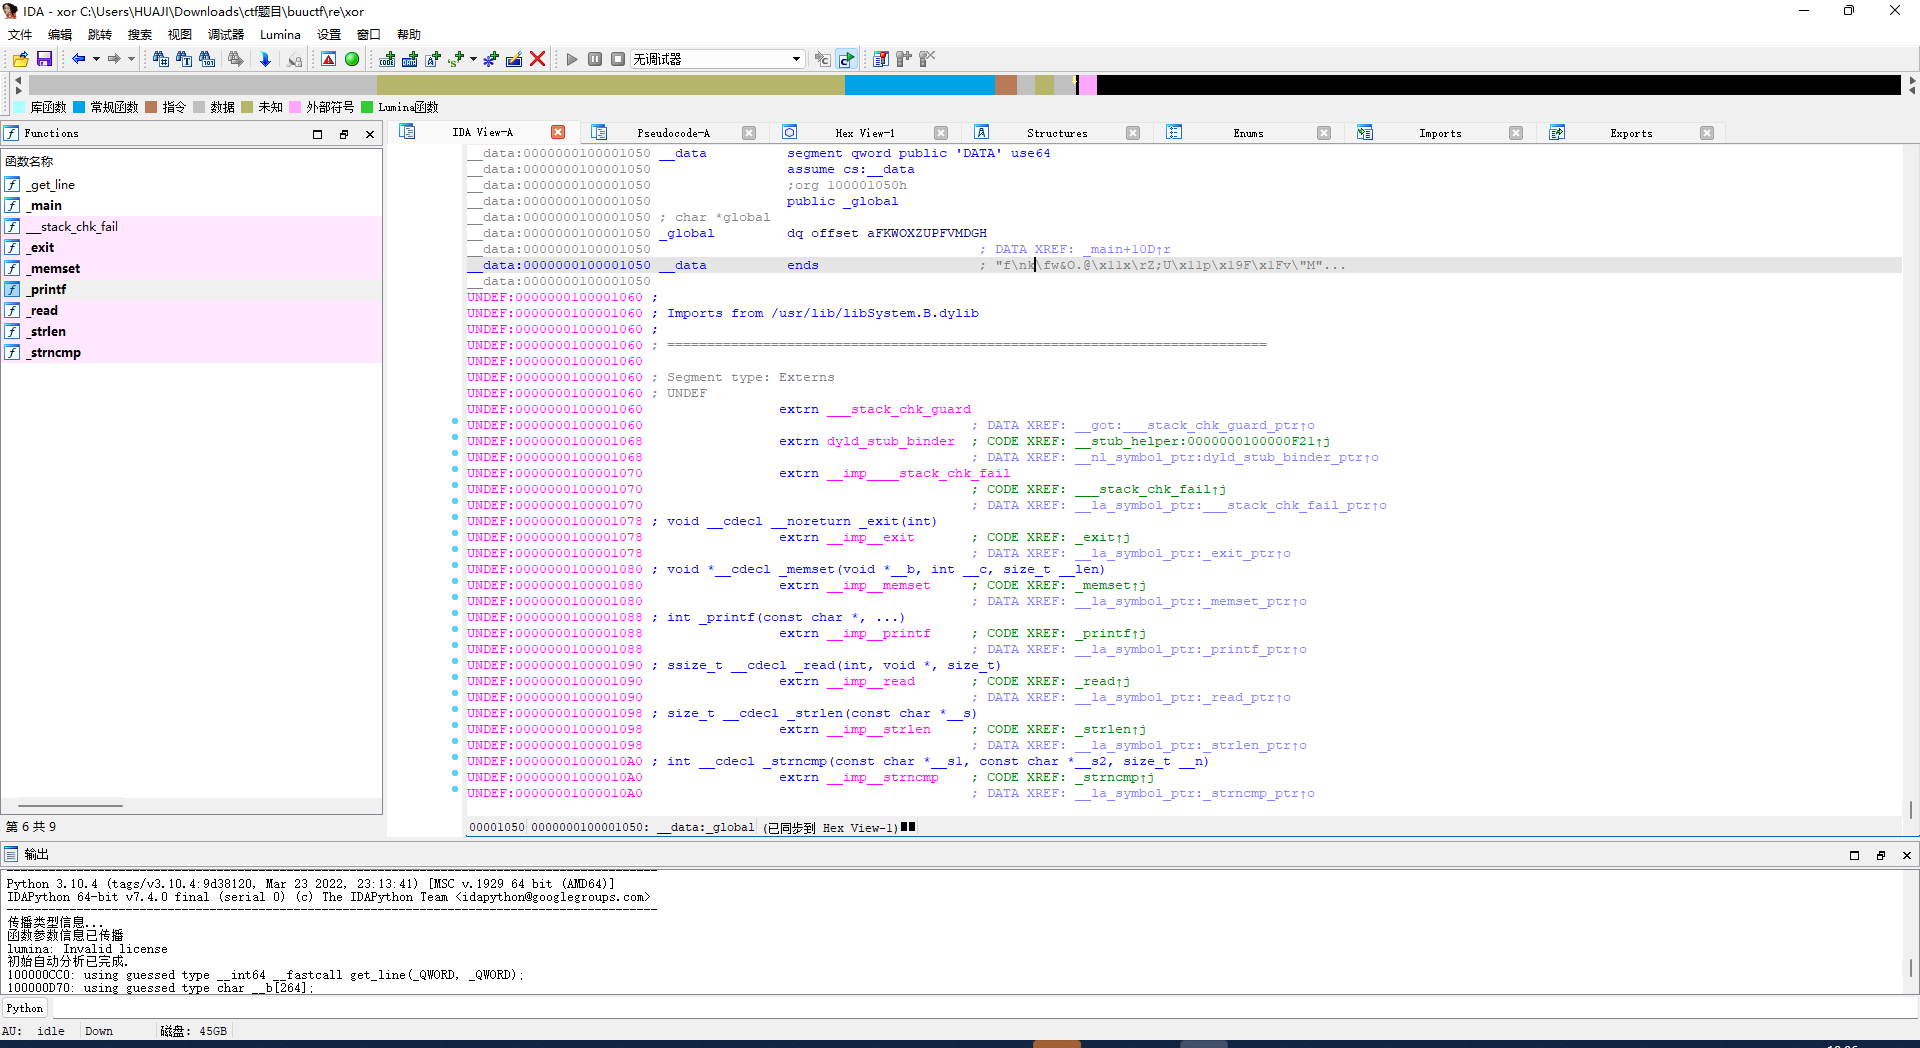
Task: Click the green circle toolbar icon
Action: [x=352, y=59]
